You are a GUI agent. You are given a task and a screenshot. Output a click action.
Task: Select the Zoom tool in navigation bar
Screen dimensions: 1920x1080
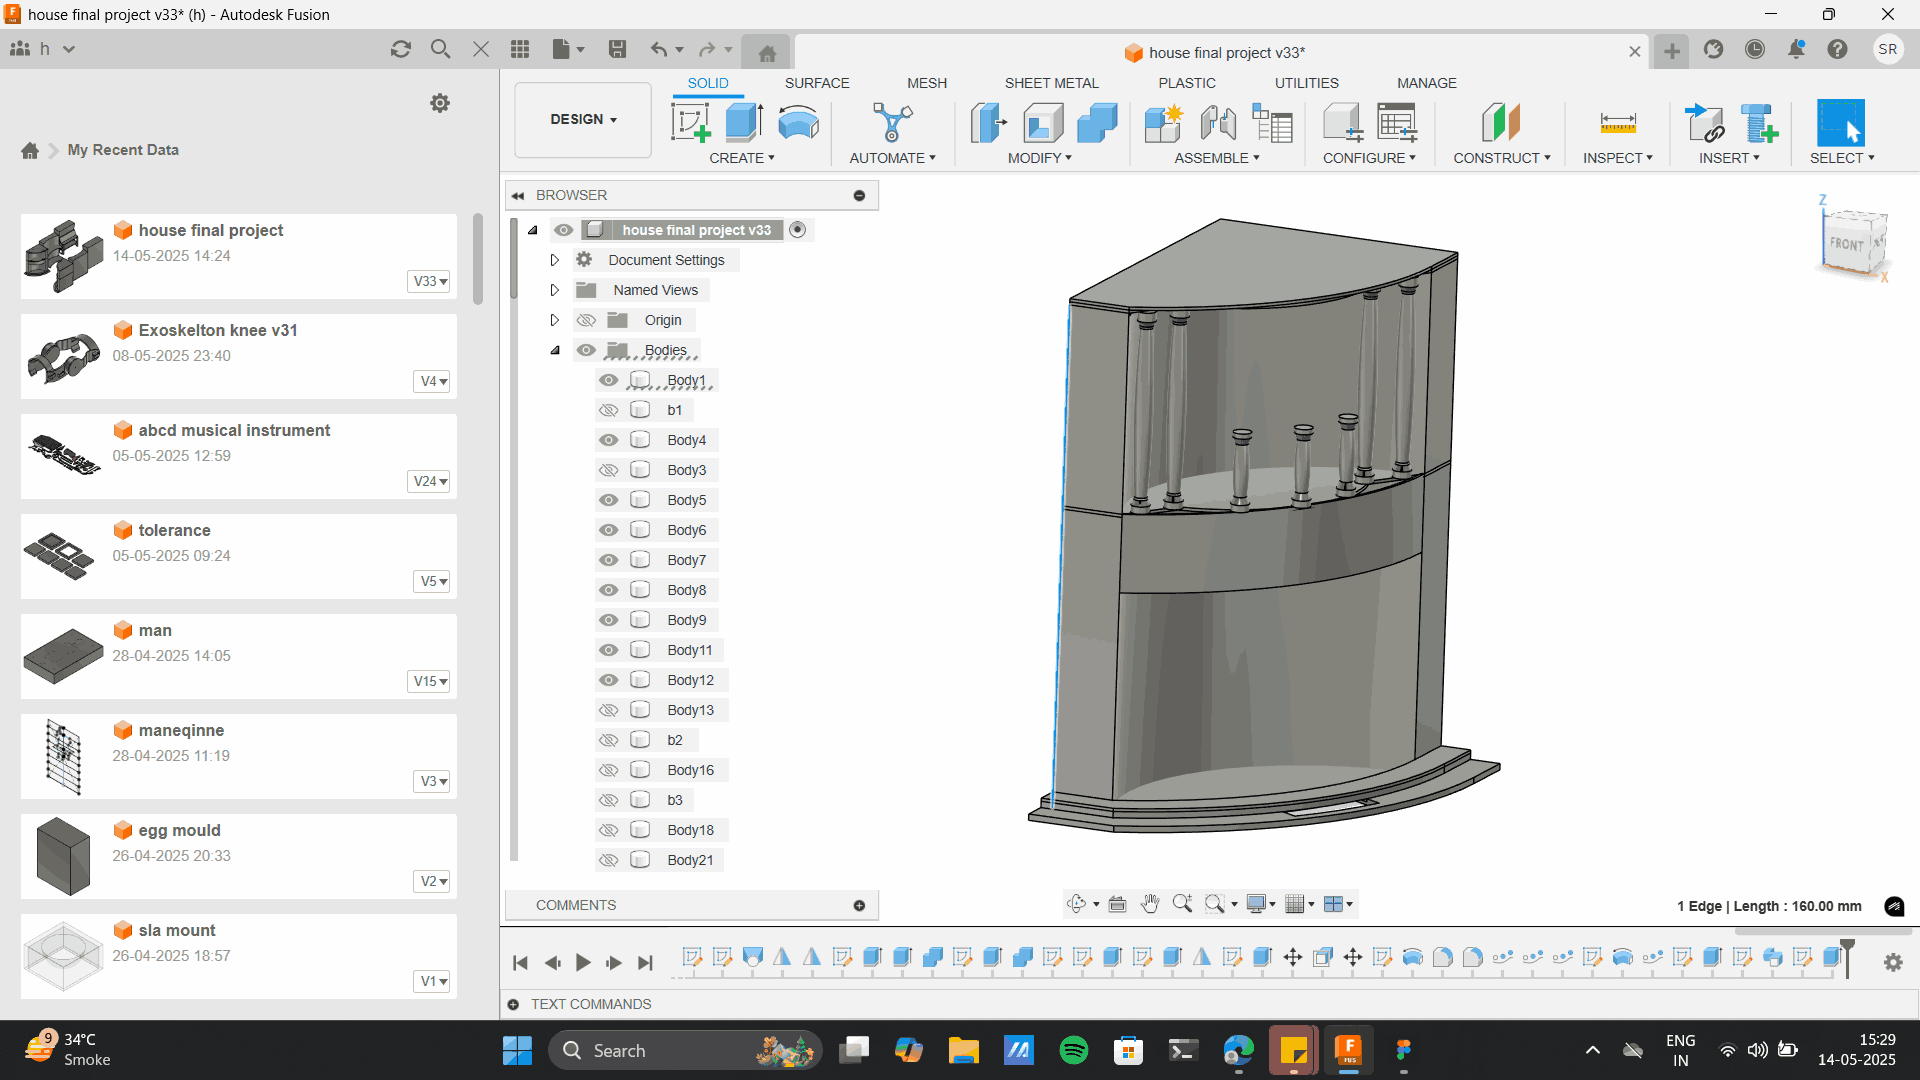coord(1182,904)
